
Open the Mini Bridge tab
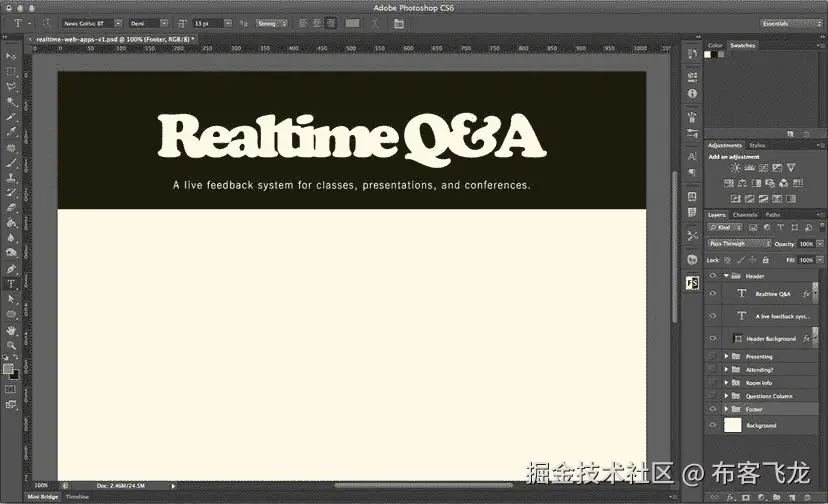coord(43,497)
